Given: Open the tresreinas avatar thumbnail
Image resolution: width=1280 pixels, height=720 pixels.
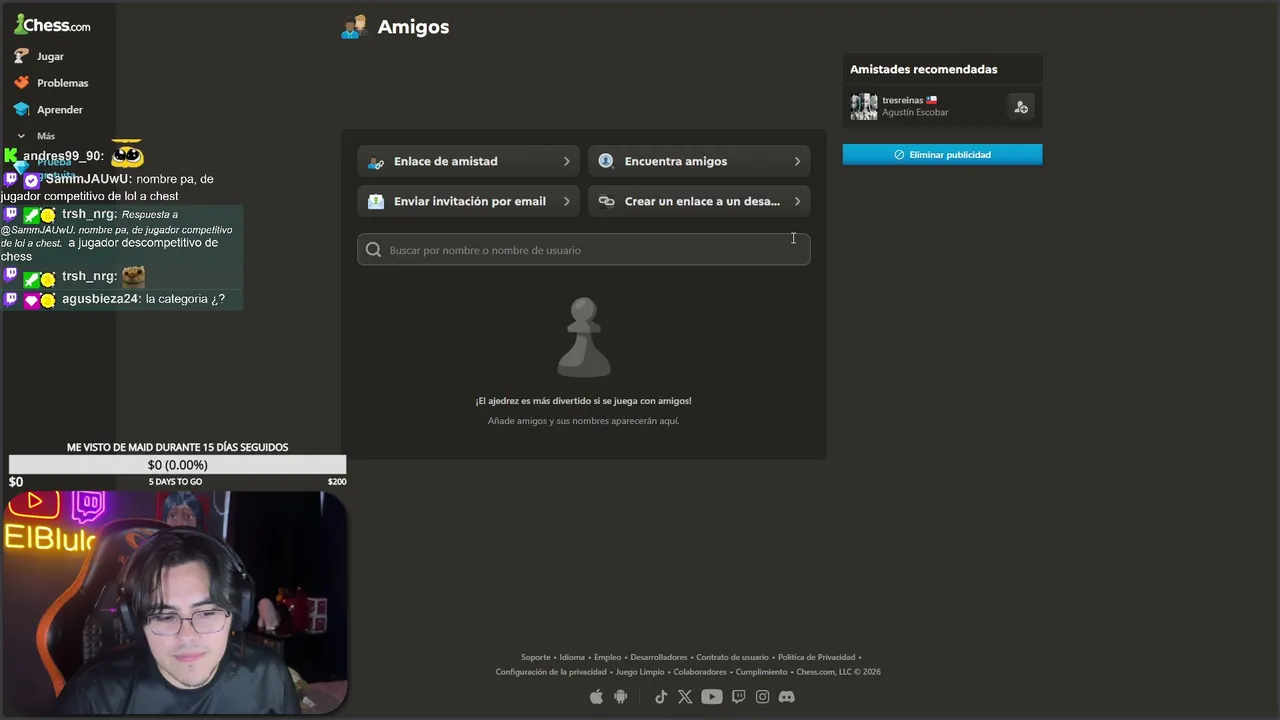Looking at the screenshot, I should (x=864, y=106).
